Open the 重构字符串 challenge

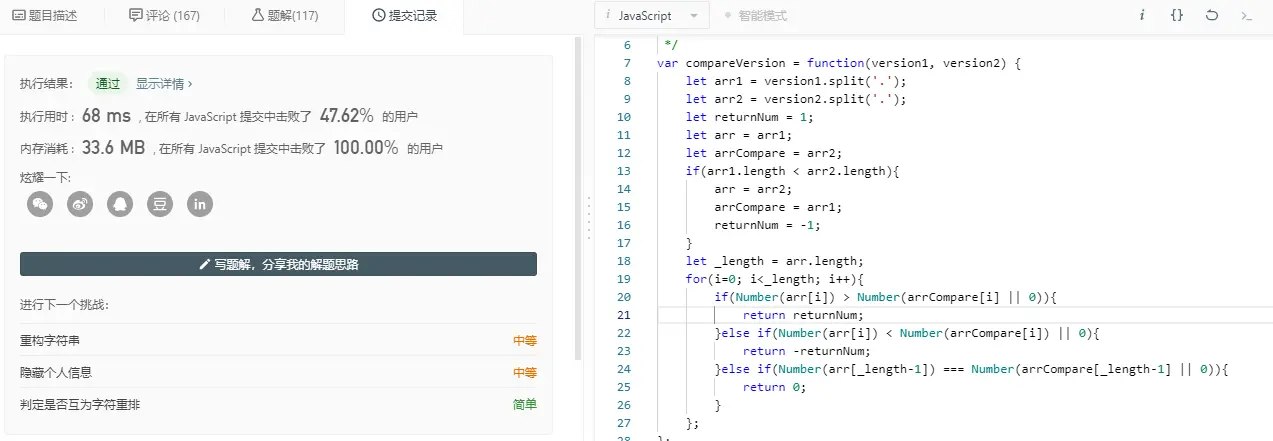(50, 340)
